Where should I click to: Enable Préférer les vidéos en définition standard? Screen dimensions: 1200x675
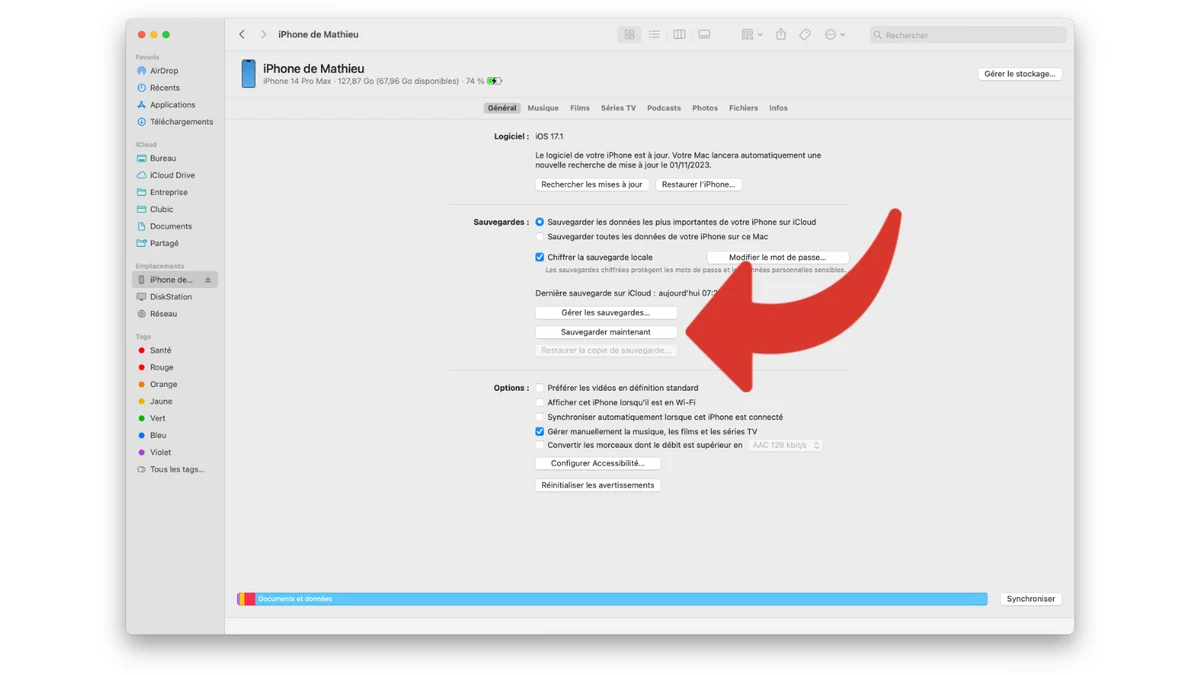point(540,388)
